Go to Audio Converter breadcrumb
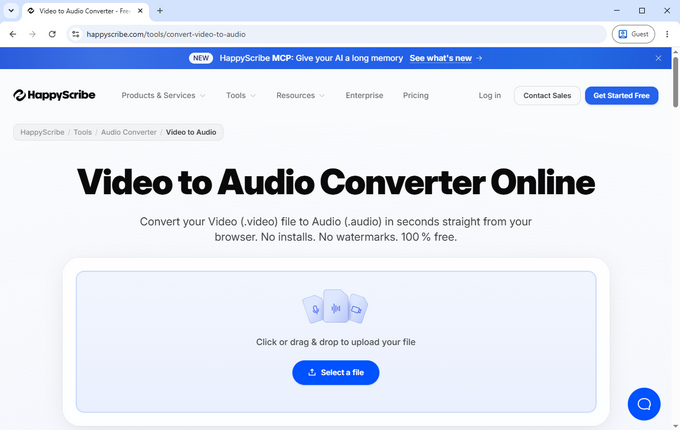This screenshot has height=430, width=680. (x=128, y=132)
